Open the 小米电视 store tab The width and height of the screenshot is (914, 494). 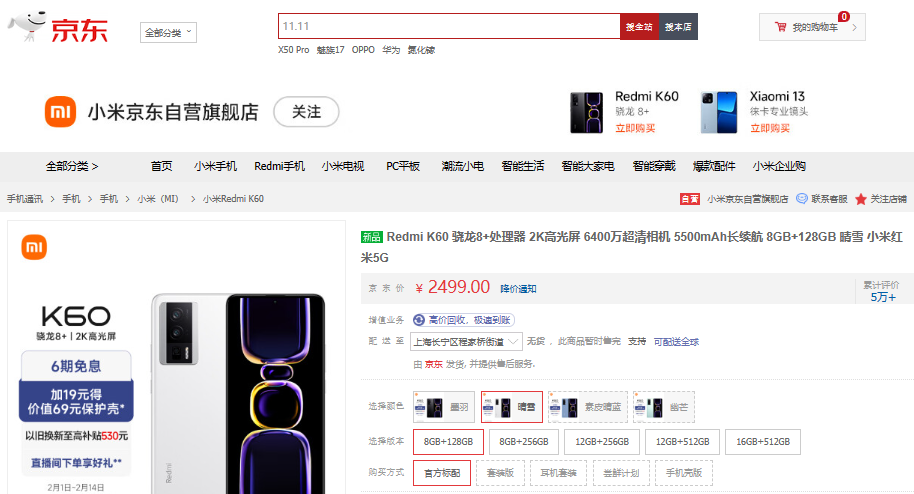tap(343, 166)
